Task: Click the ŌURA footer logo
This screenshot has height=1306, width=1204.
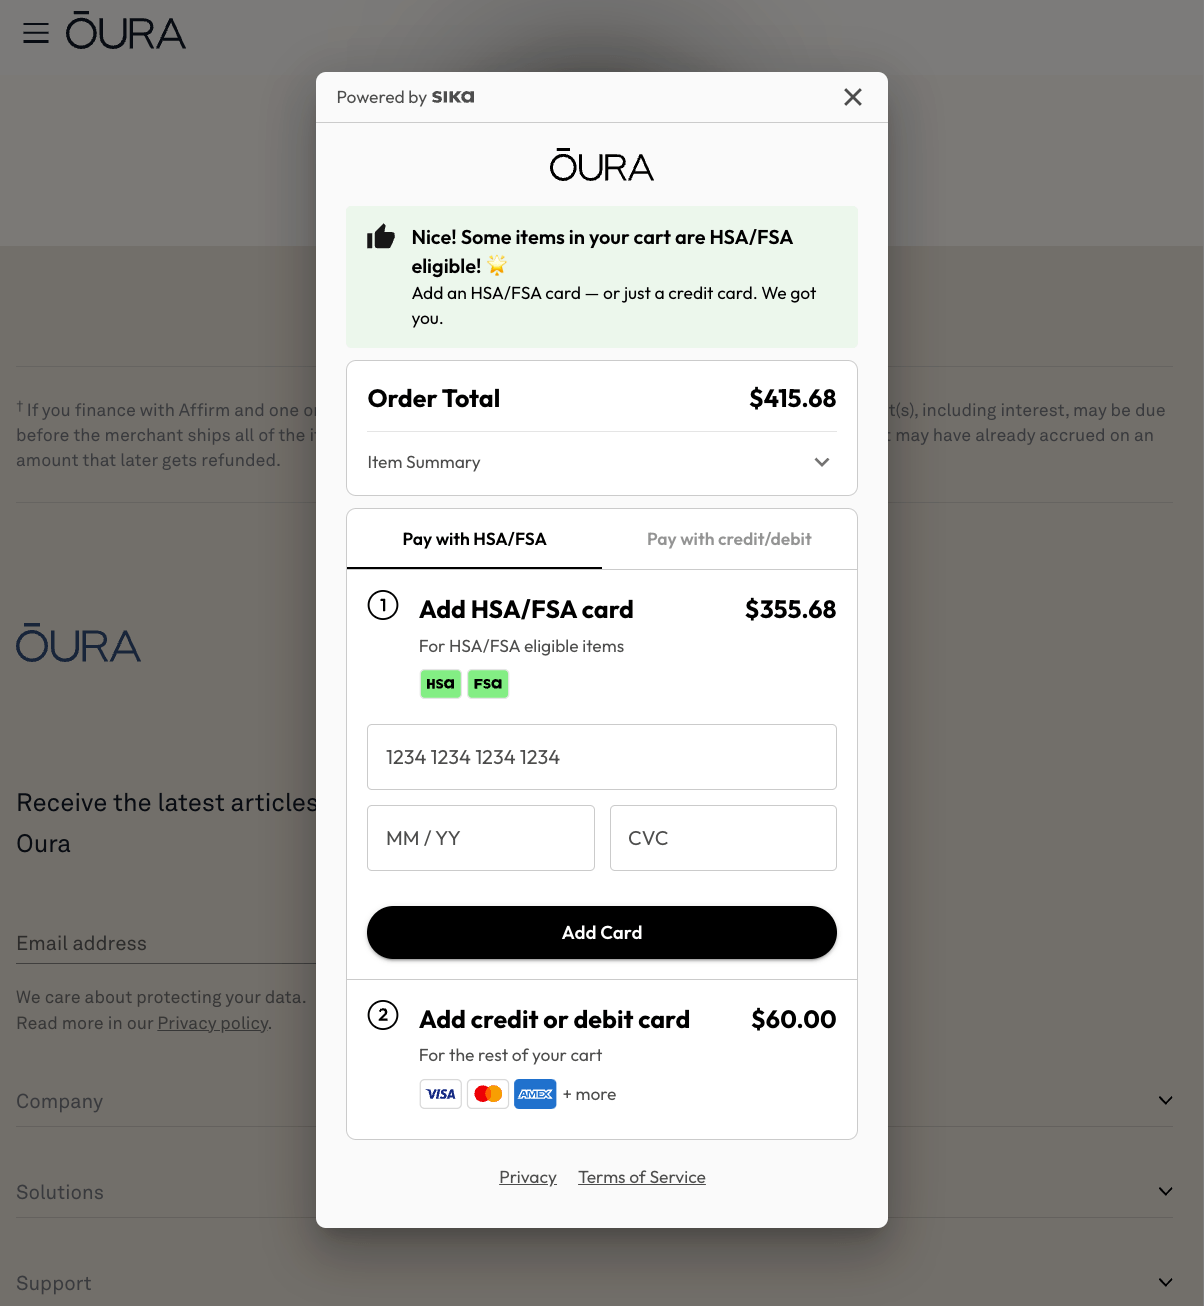Action: tap(78, 644)
